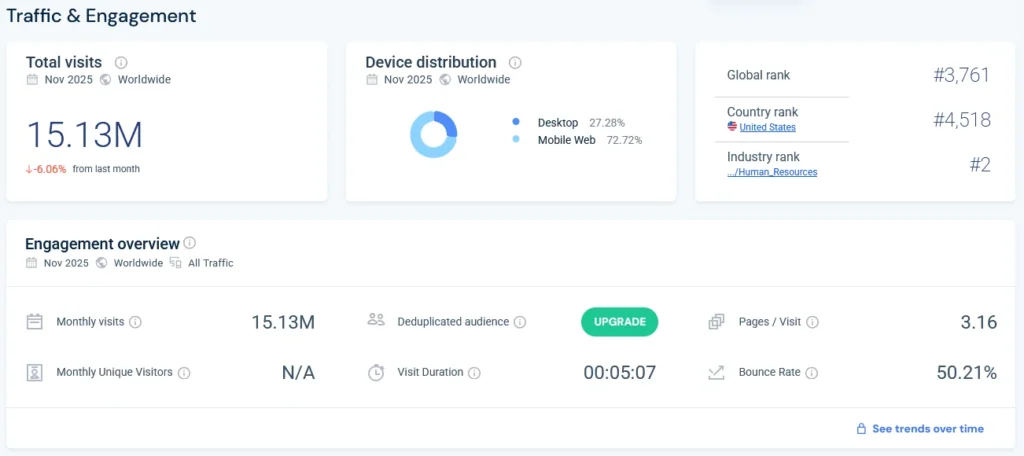
Task: Click info icon next to Engagement overview
Action: click(190, 243)
